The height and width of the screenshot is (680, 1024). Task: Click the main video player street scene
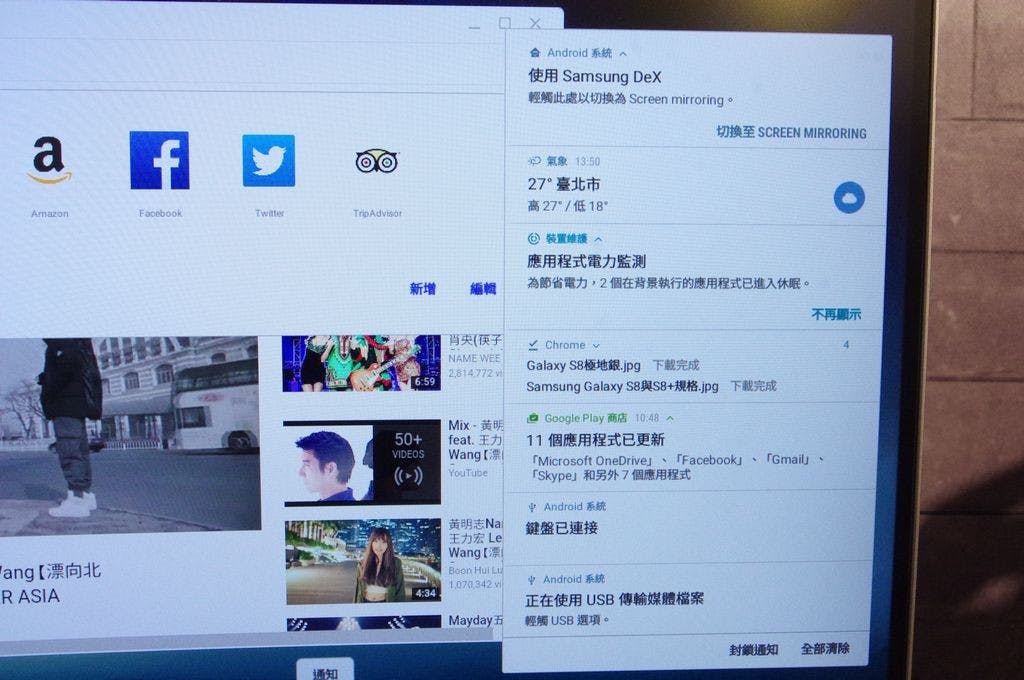tap(130, 436)
